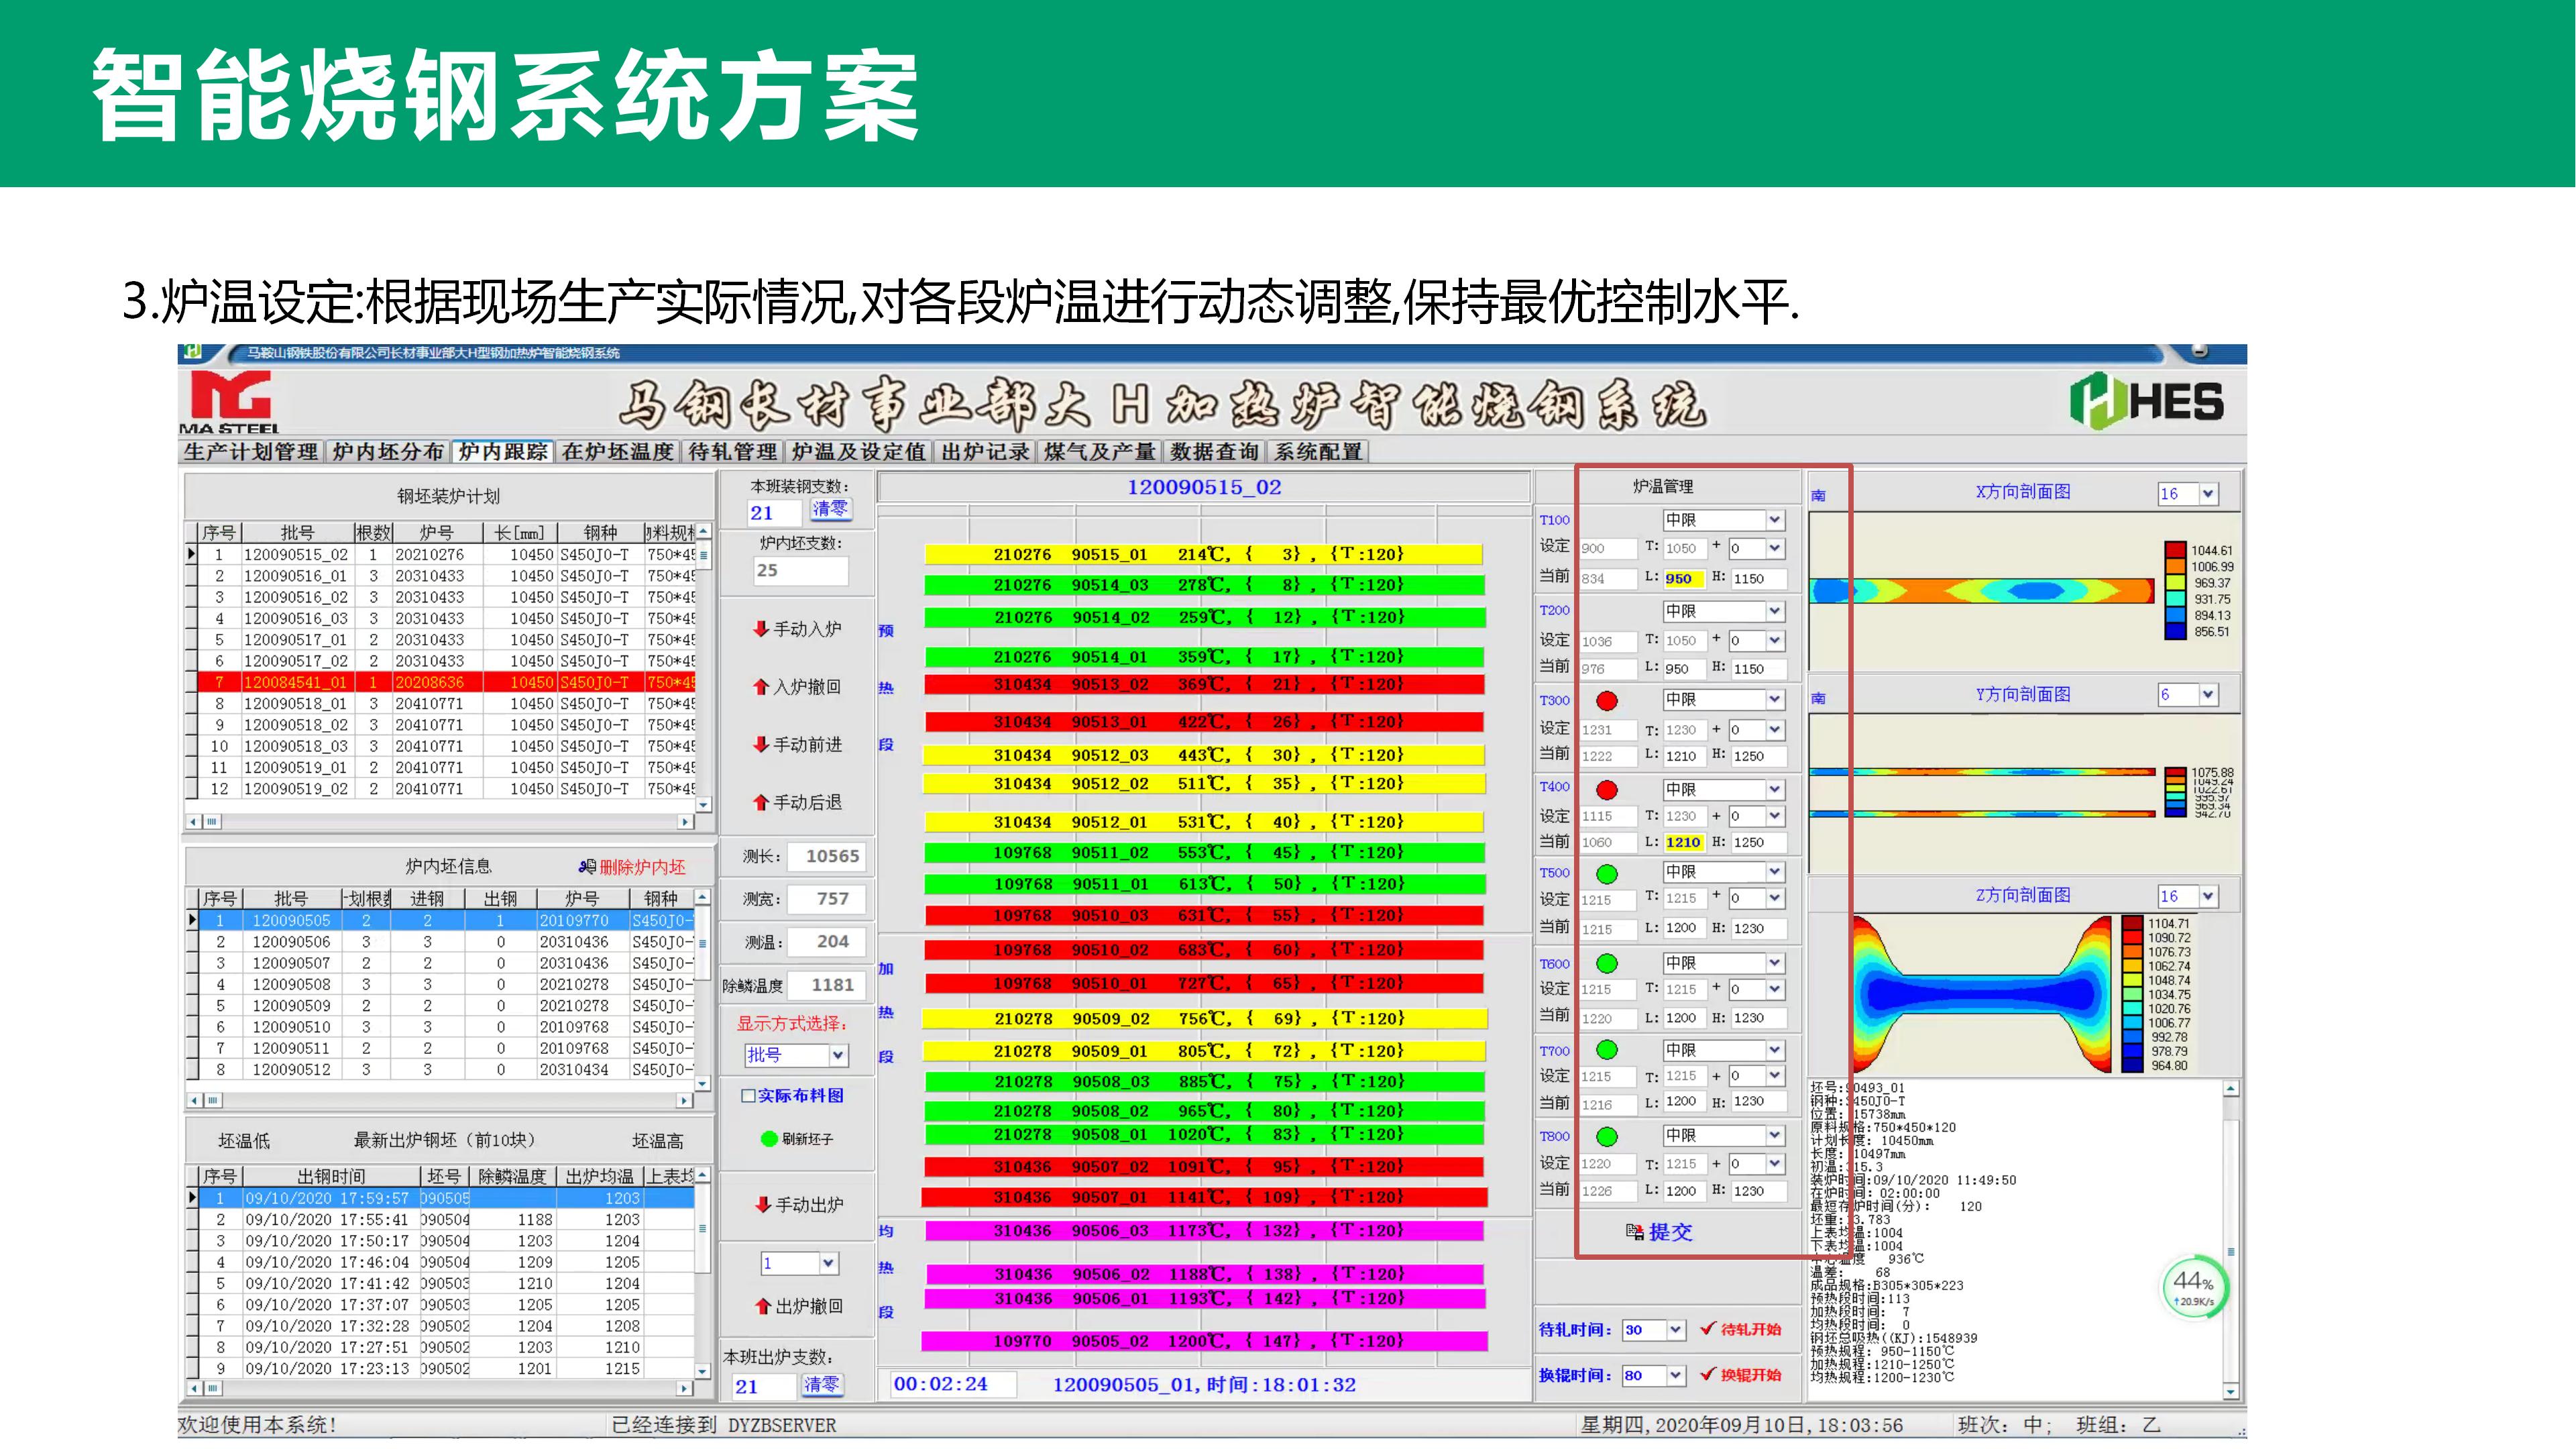This screenshot has width=2576, height=1449.
Task: Open the Y方向剖面图 6 dropdown
Action: pos(2209,695)
